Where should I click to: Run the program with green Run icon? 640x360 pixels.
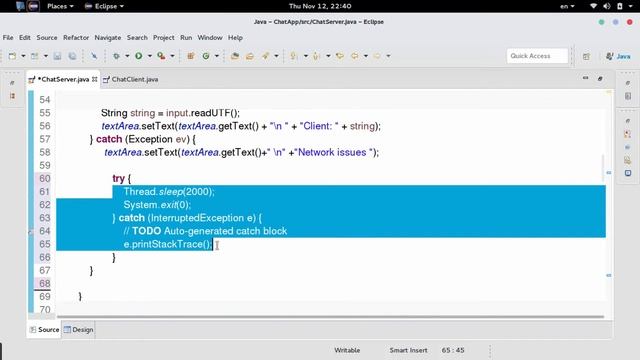point(139,56)
